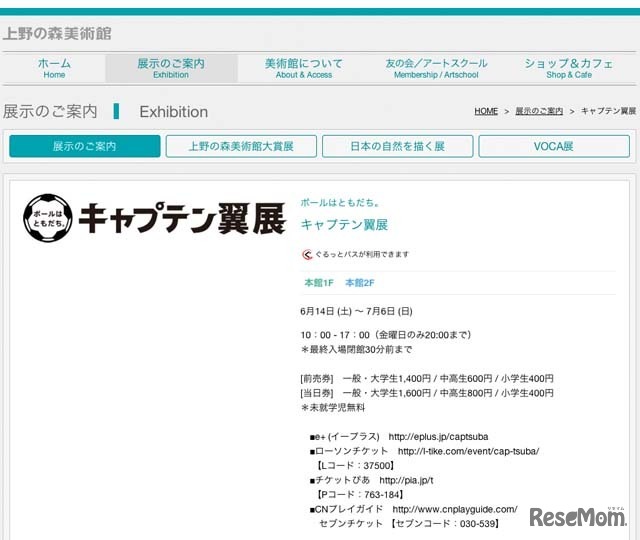Select the 日本の自然を描く展 tab
640x540 pixels.
coord(398,146)
